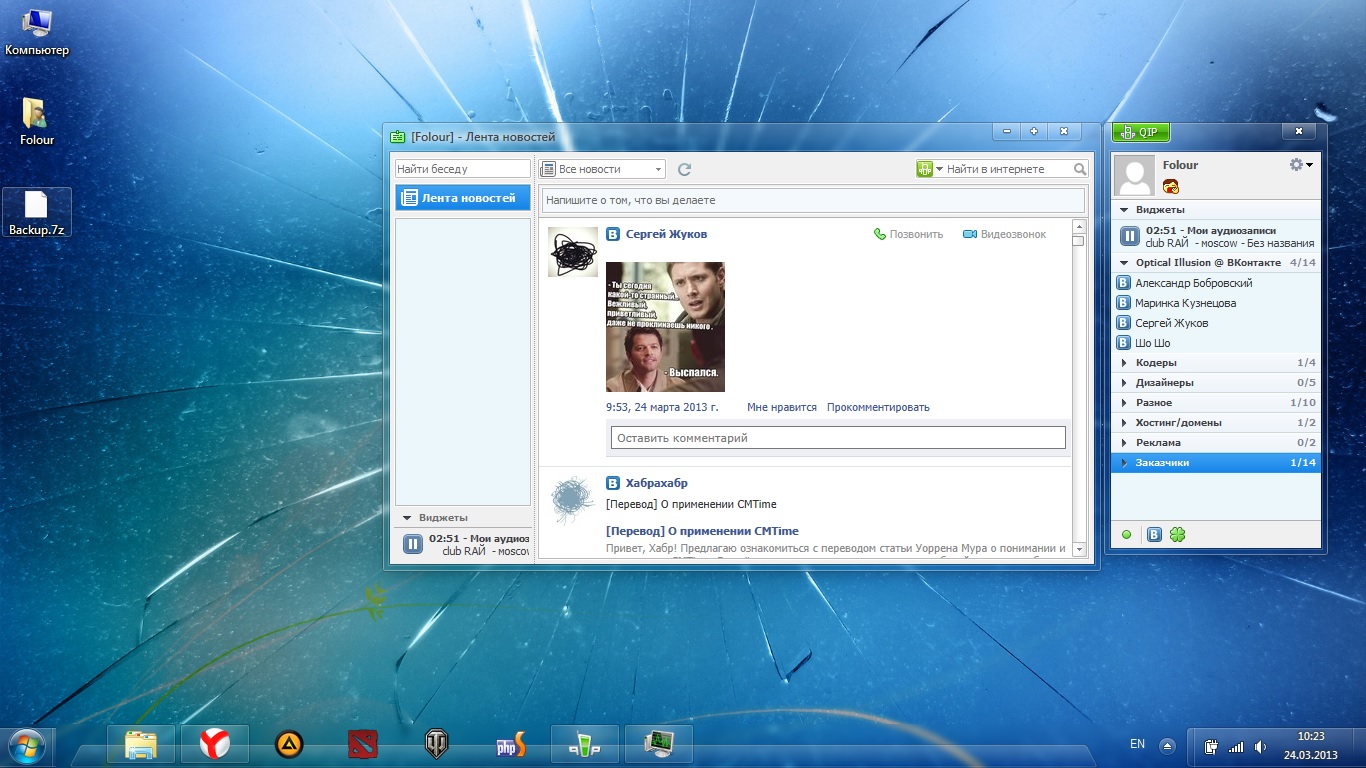This screenshot has height=768, width=1366.
Task: Click the 'Мне нравится' link
Action: point(781,408)
